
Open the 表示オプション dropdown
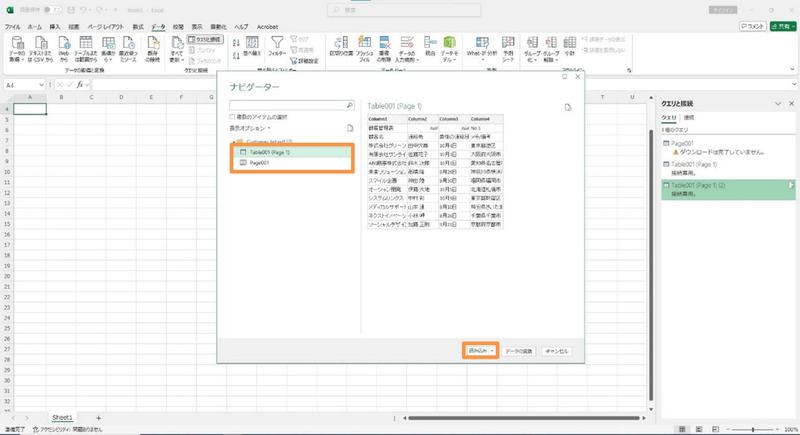click(x=252, y=129)
